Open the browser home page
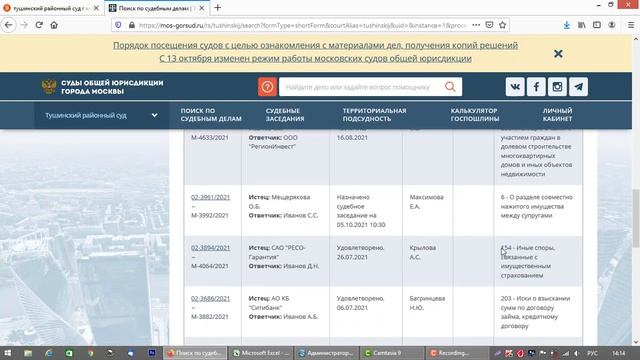The height and width of the screenshot is (360, 640). point(54,25)
